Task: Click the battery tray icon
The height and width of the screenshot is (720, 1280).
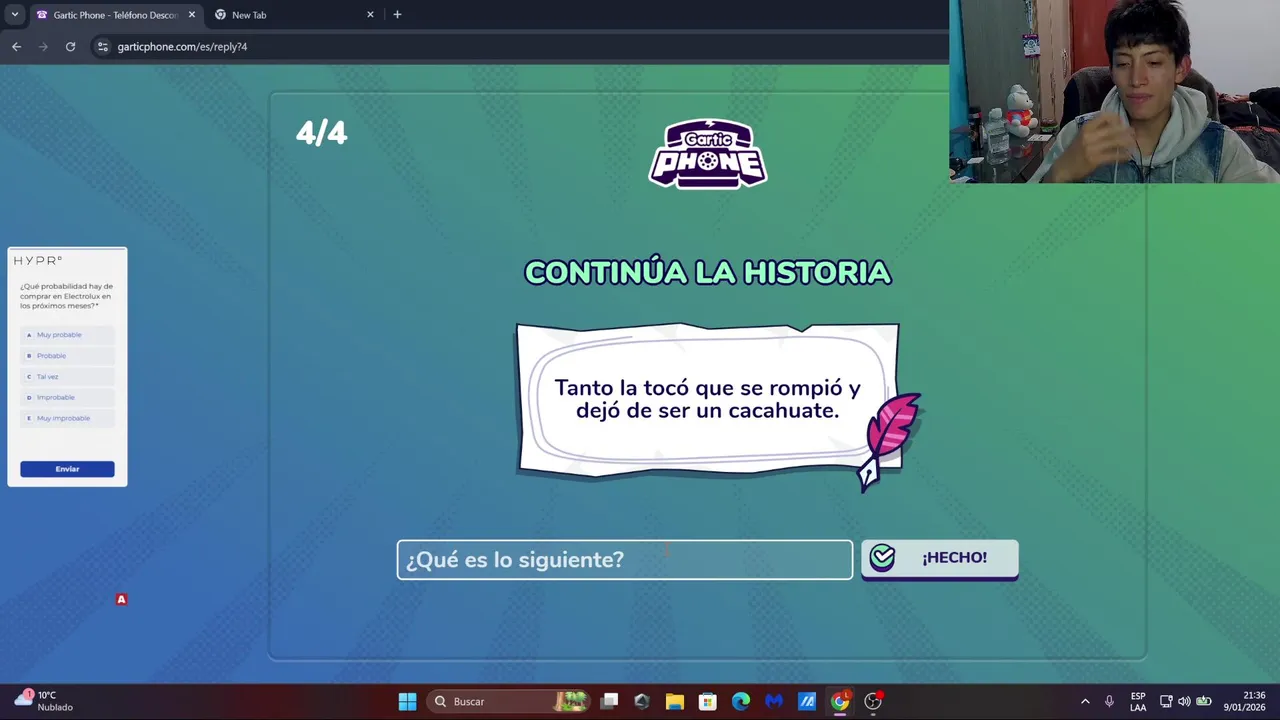Action: pyautogui.click(x=1204, y=701)
